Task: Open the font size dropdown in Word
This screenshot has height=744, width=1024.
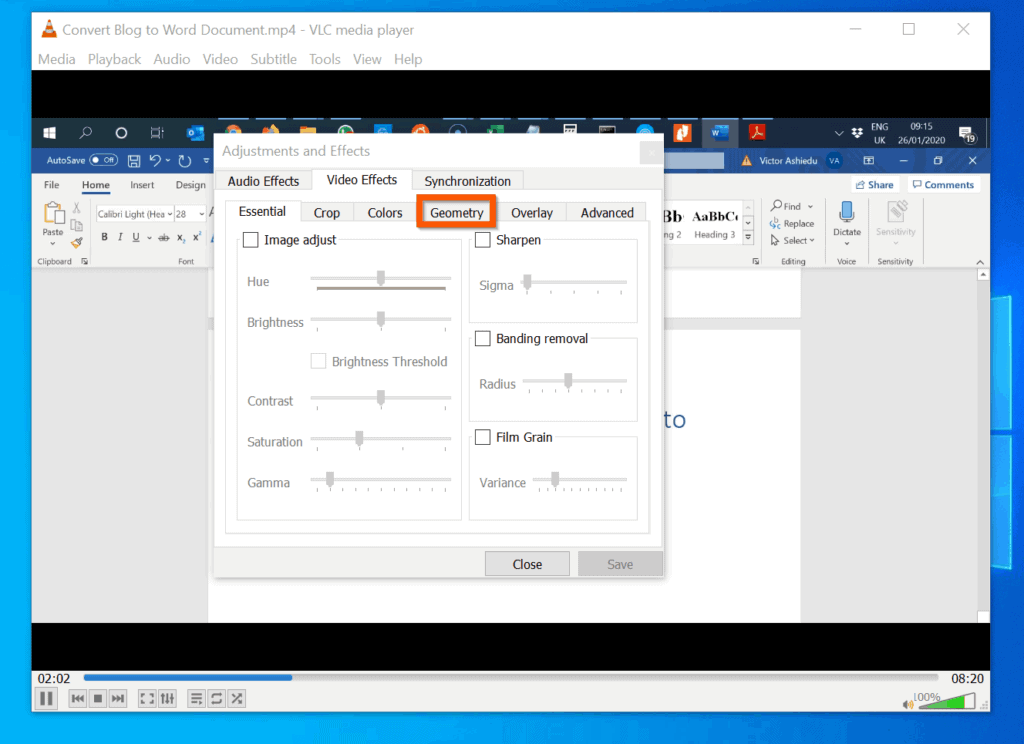Action: (x=203, y=213)
